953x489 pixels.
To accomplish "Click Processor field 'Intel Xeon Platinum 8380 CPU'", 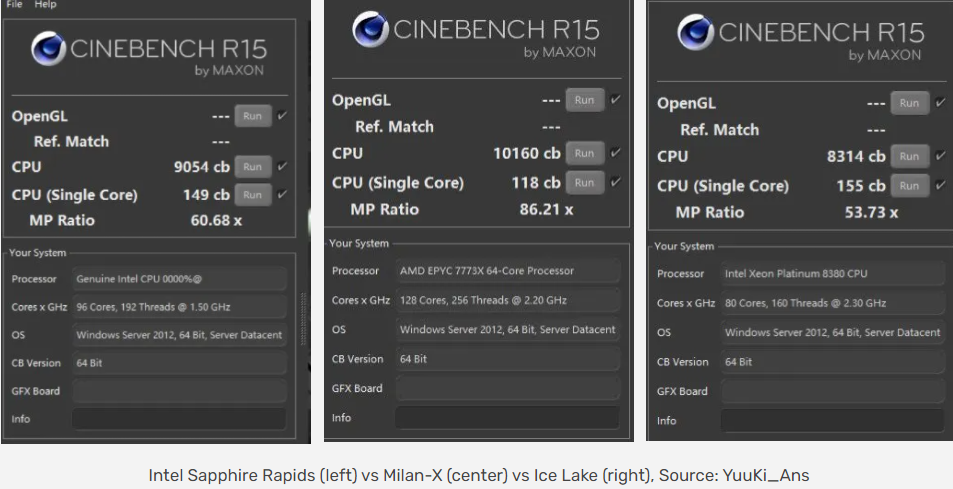I will (833, 273).
